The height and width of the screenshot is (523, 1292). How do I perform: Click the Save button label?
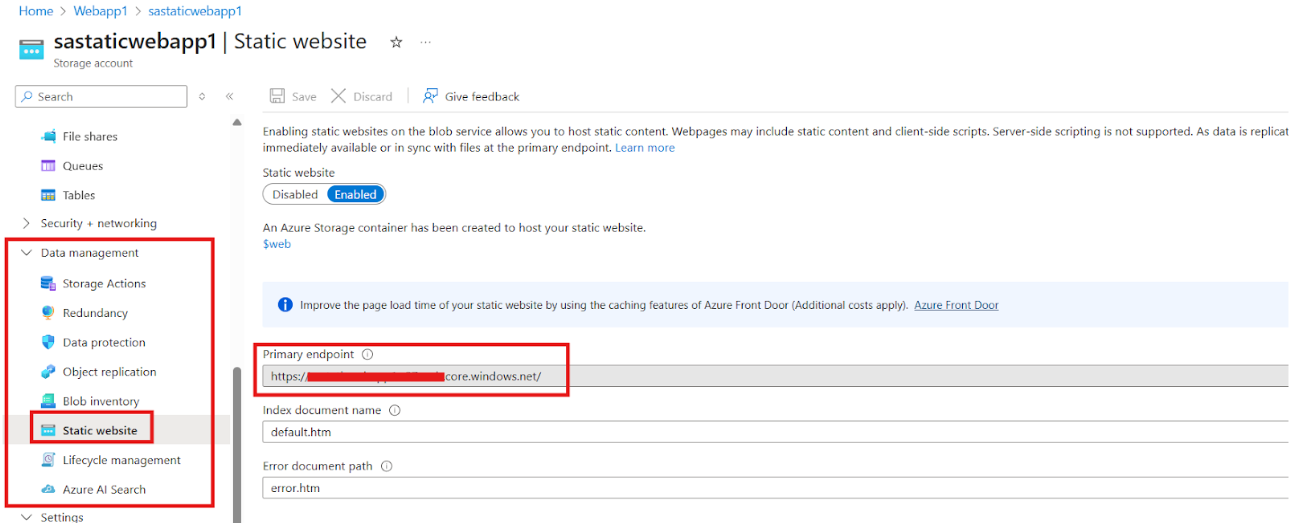point(304,97)
